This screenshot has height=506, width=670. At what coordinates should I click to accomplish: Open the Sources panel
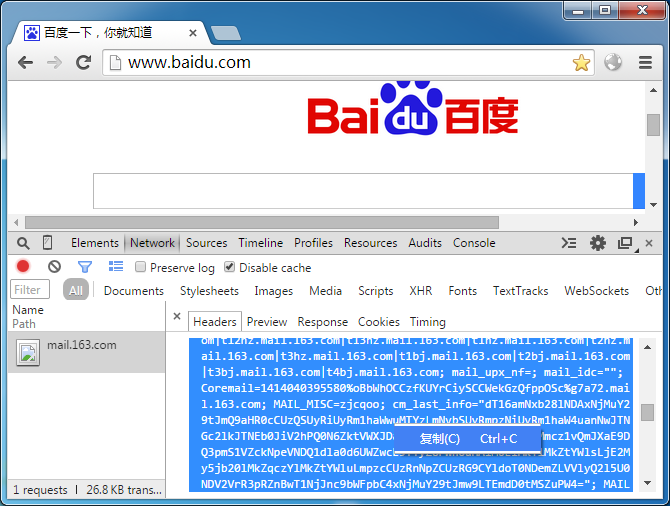click(206, 243)
